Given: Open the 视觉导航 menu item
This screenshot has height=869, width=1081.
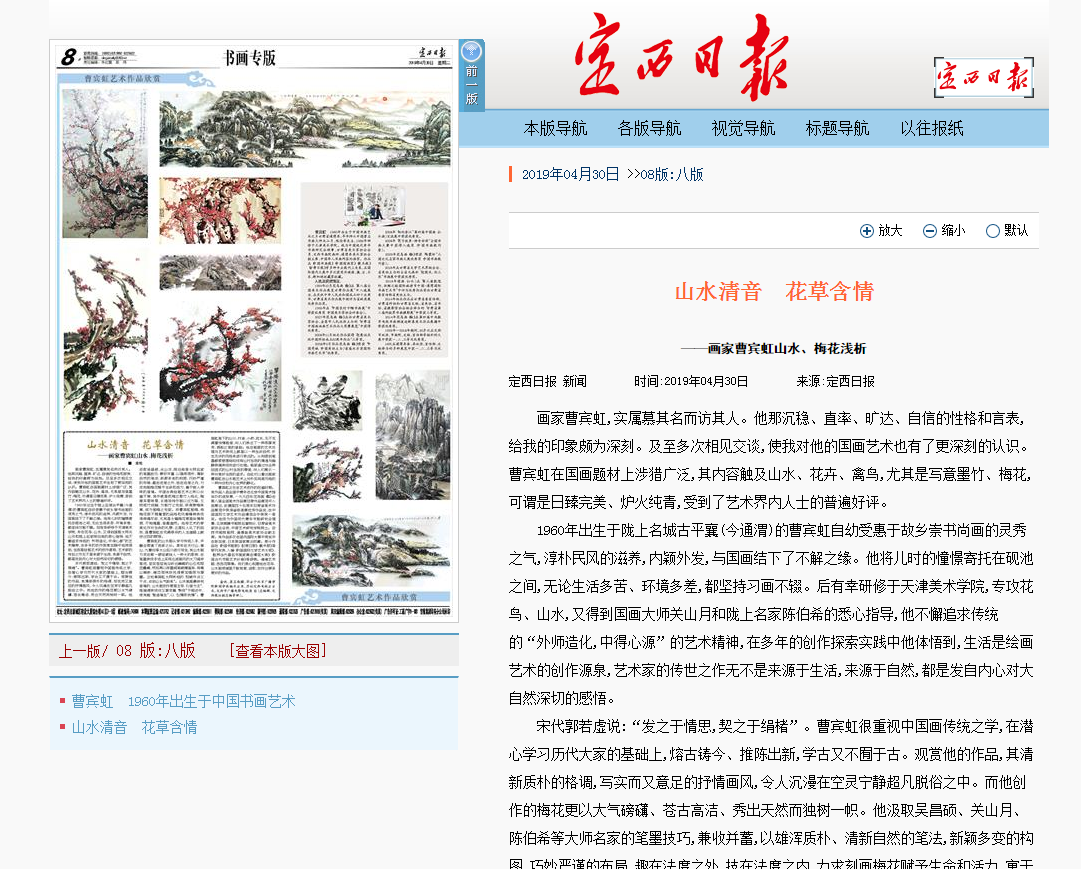Looking at the screenshot, I should 743,128.
